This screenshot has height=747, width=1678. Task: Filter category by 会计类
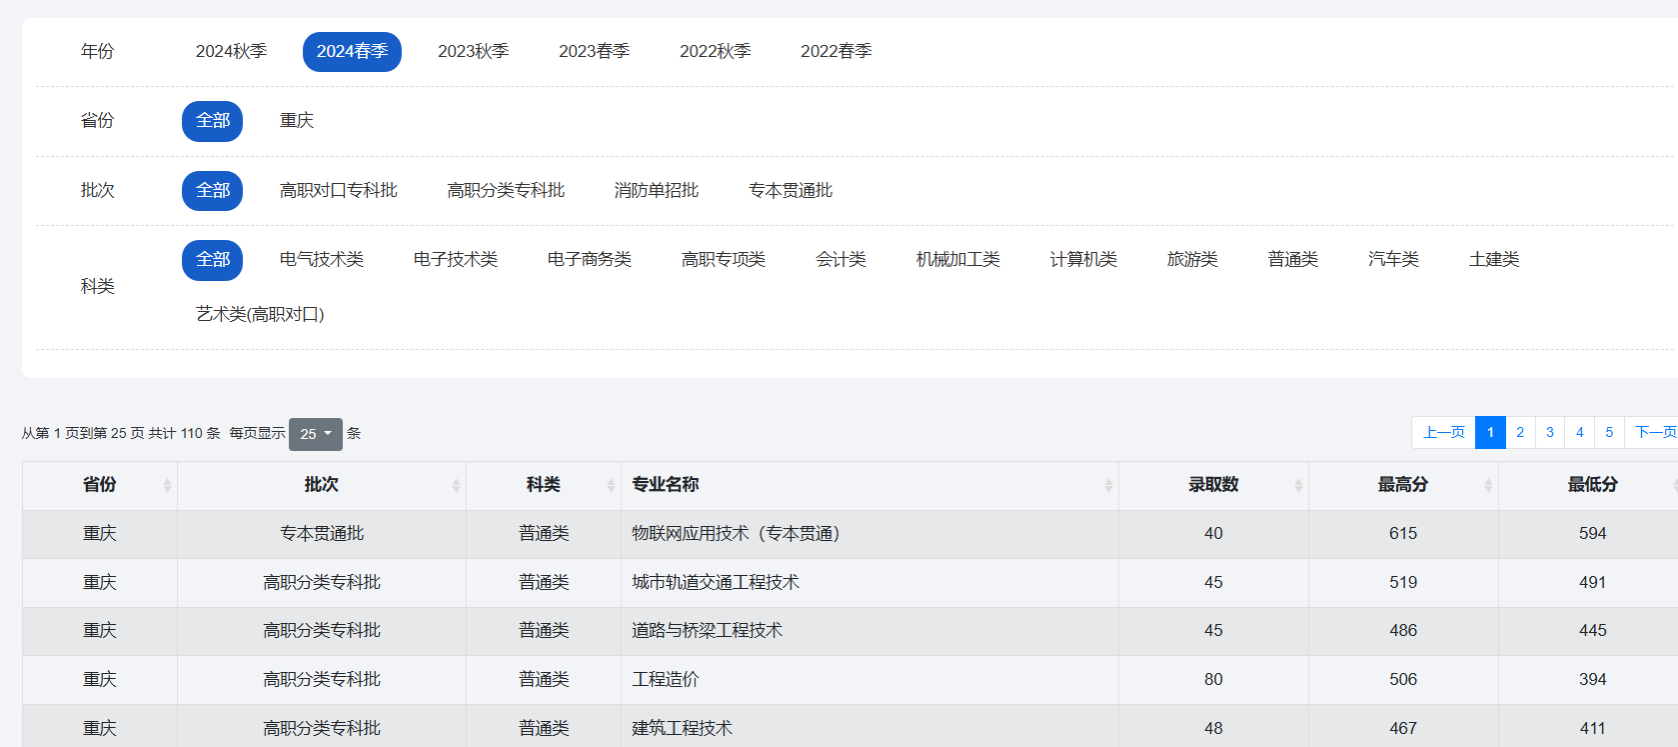(841, 260)
